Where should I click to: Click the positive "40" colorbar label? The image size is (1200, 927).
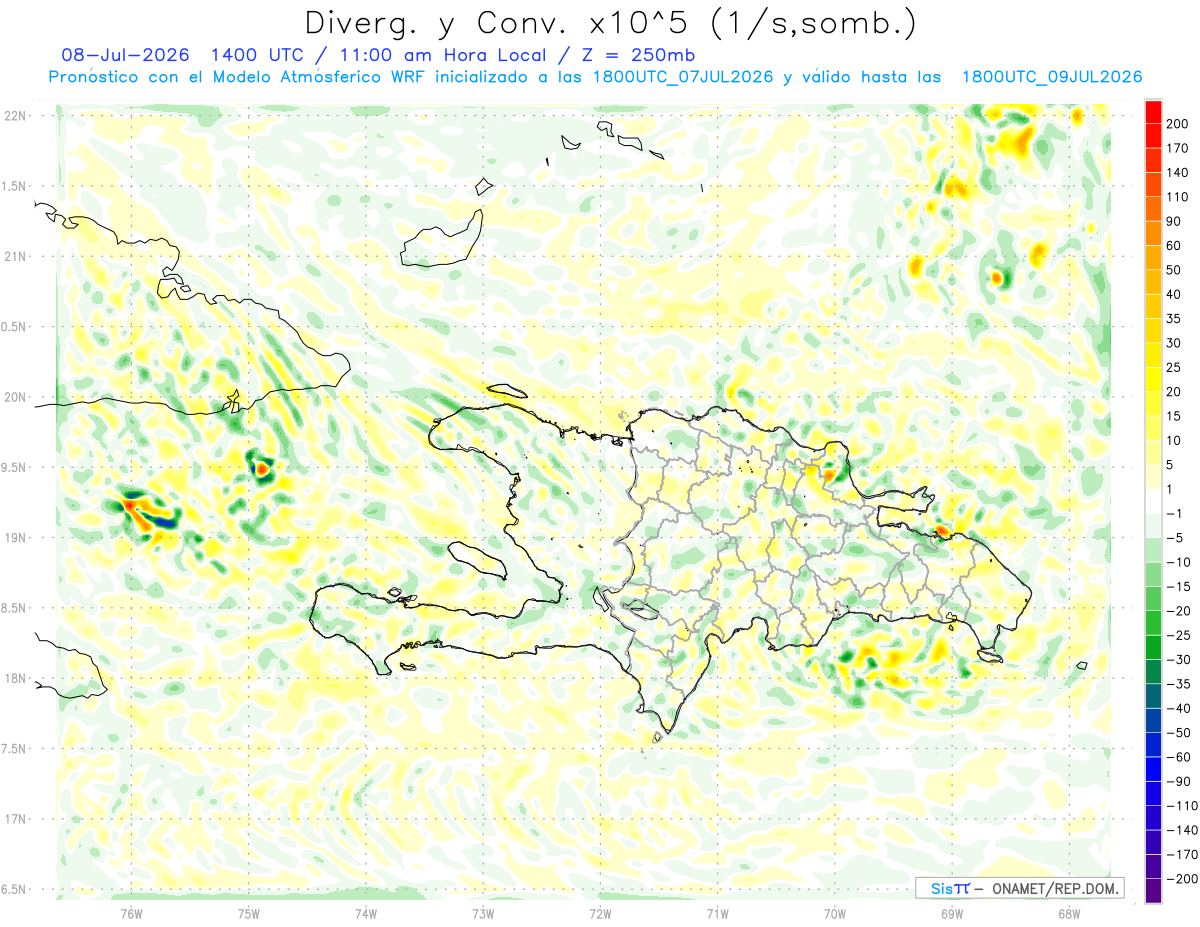pyautogui.click(x=1176, y=294)
